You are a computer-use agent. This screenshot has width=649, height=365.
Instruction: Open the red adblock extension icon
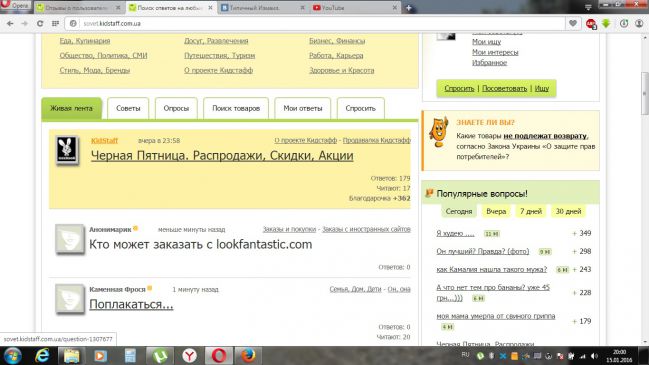pos(591,24)
